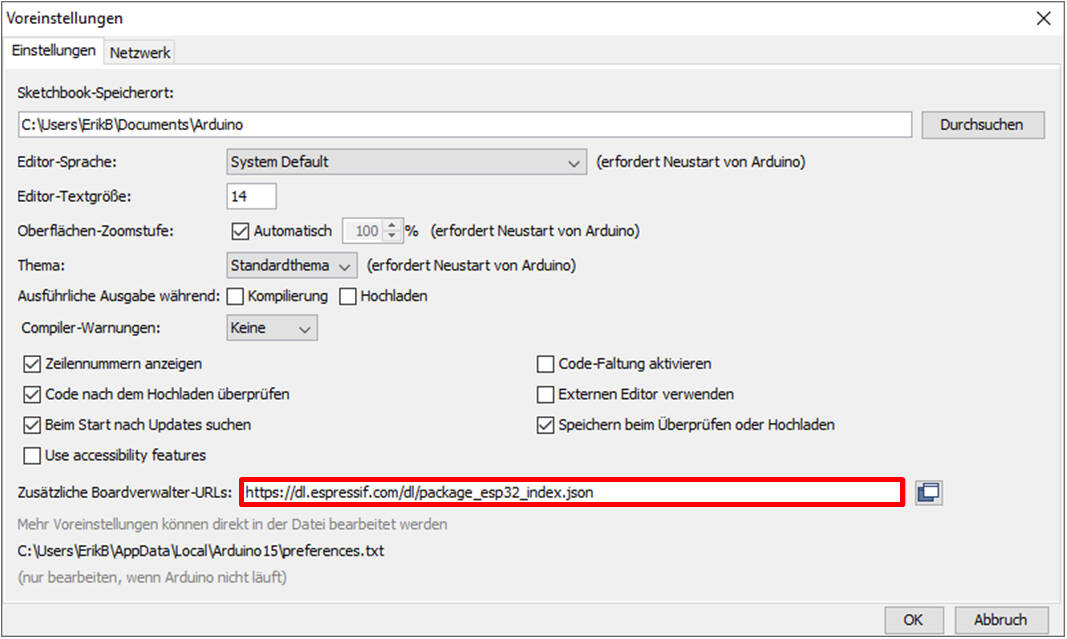1067x639 pixels.
Task: Confirm the settings with OK
Action: [x=913, y=619]
